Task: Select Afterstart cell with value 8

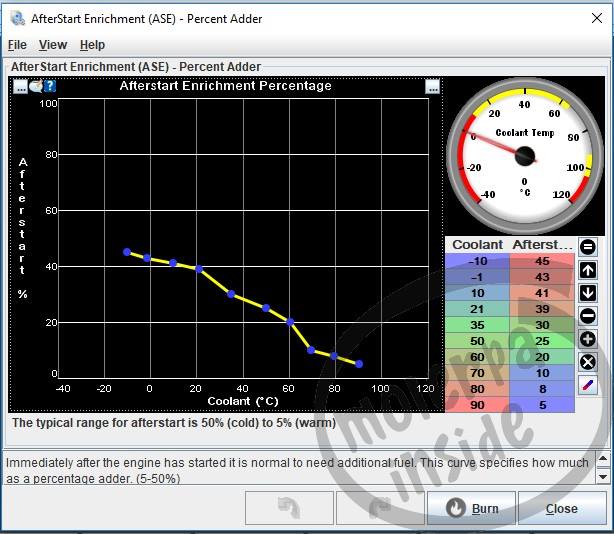Action: [x=542, y=389]
